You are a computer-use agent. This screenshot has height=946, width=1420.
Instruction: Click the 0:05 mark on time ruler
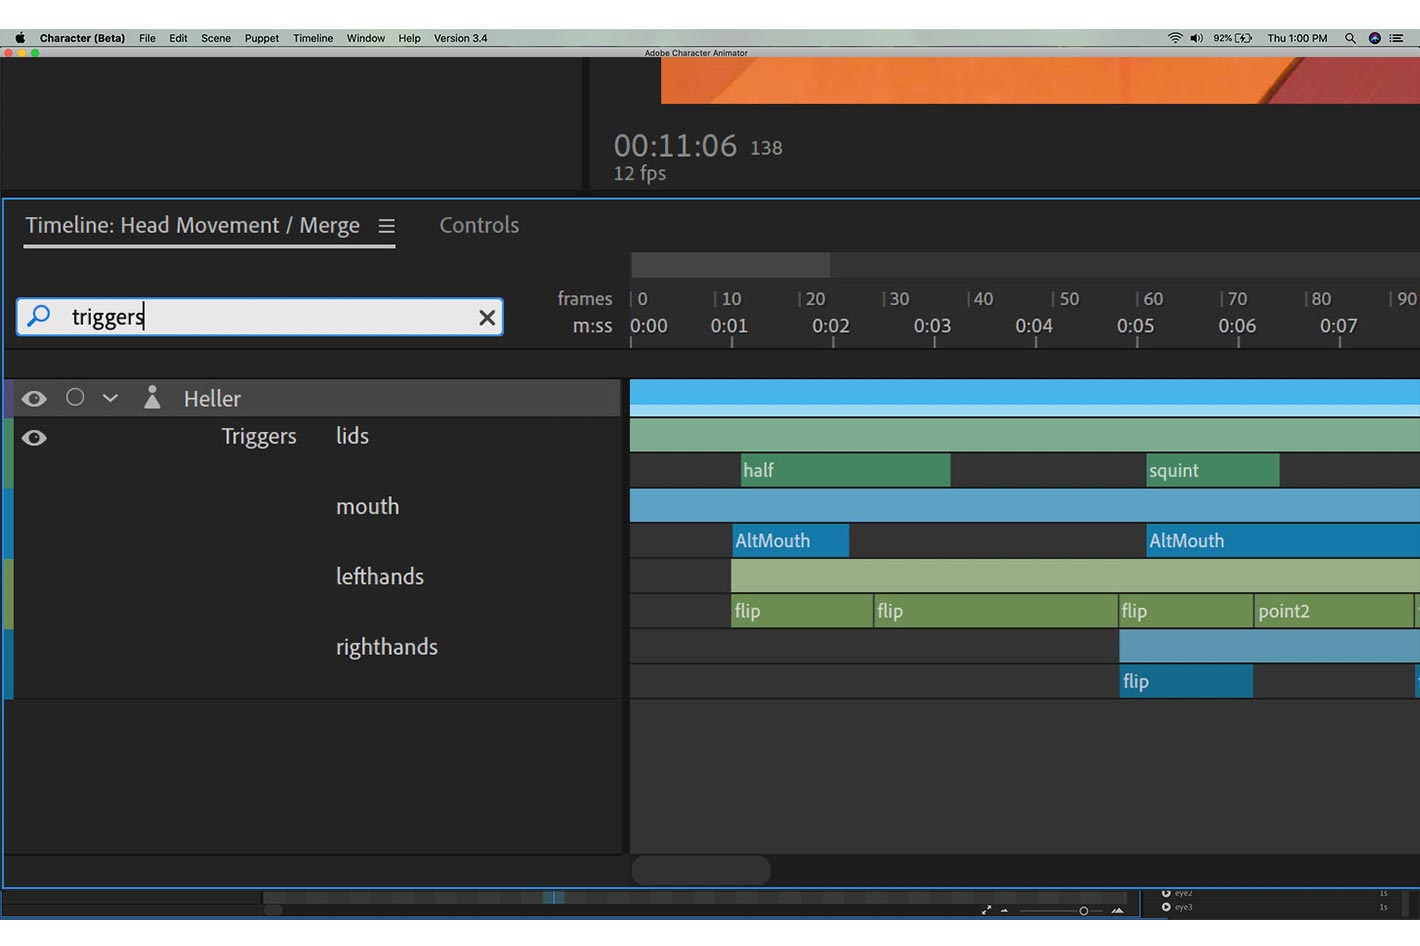[1136, 326]
